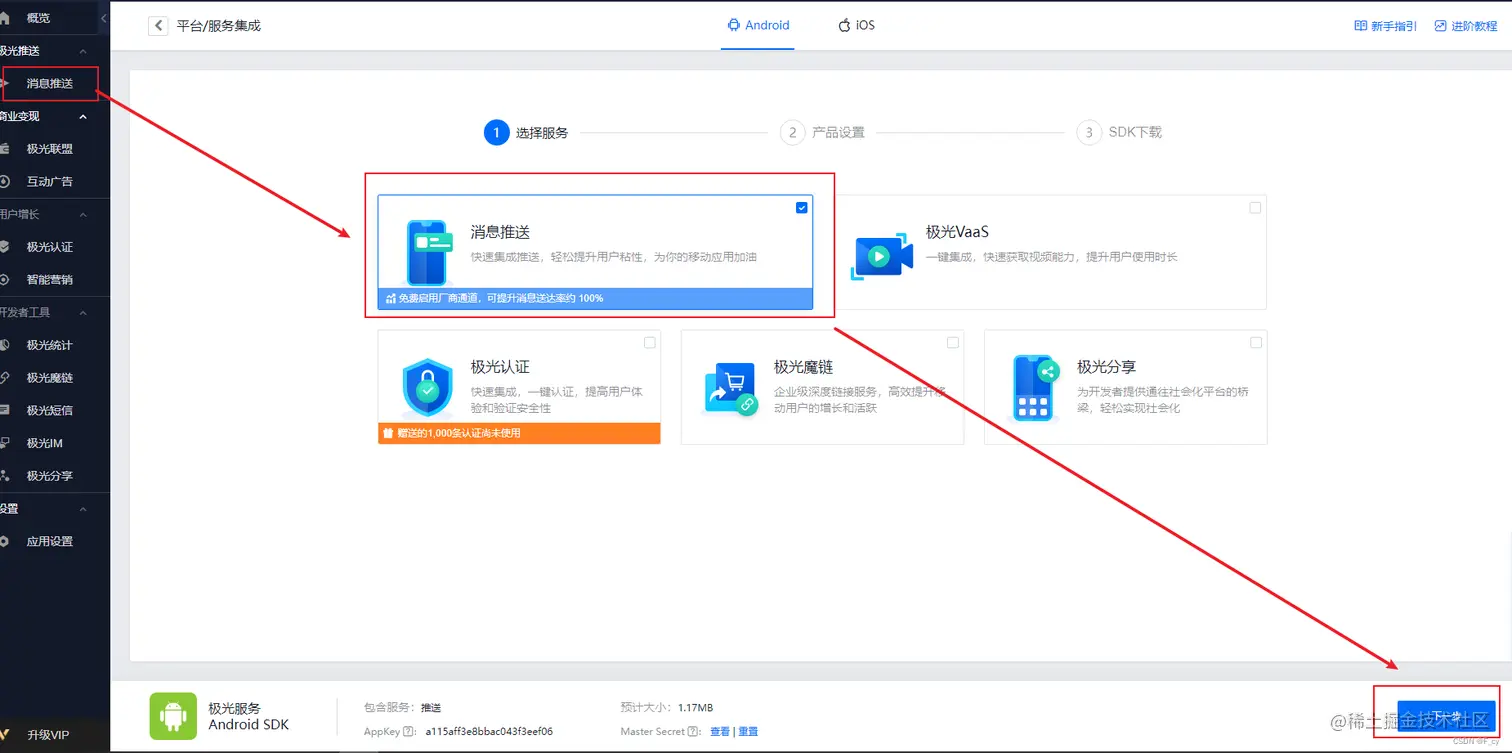The image size is (1512, 753).
Task: Click the 极光服务 Android SDK label
Action: point(249,716)
